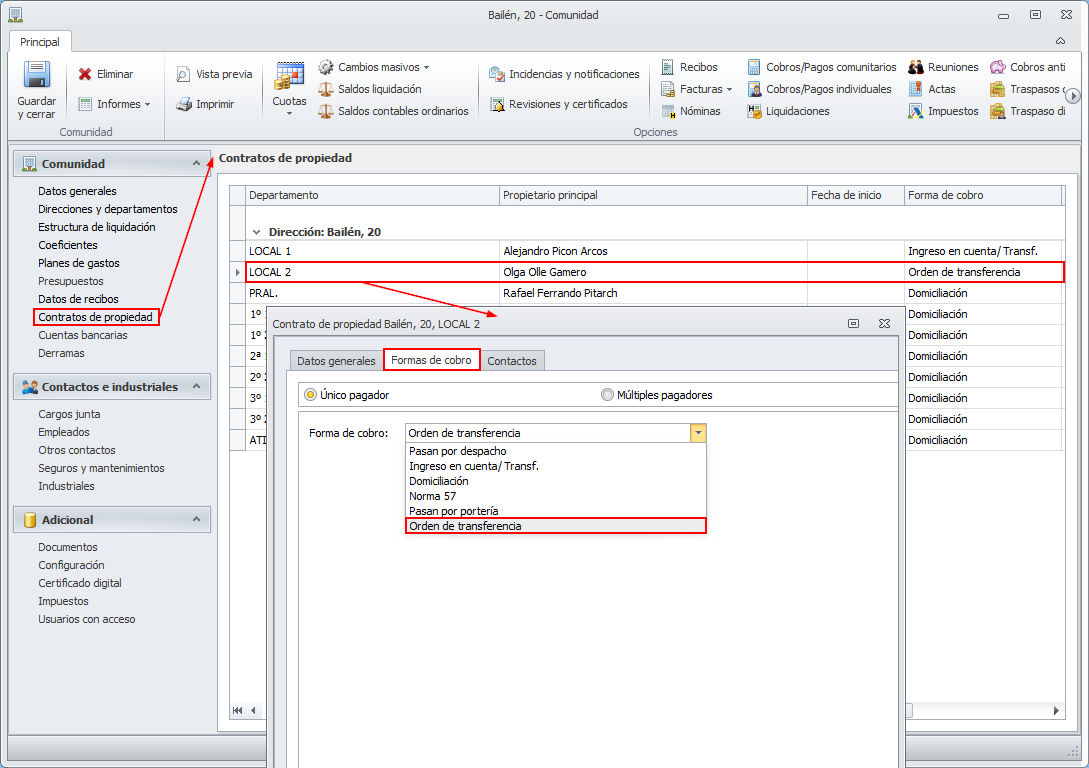Click the Facturas invoice icon
Screen dimensions: 1089x768
(x=667, y=89)
